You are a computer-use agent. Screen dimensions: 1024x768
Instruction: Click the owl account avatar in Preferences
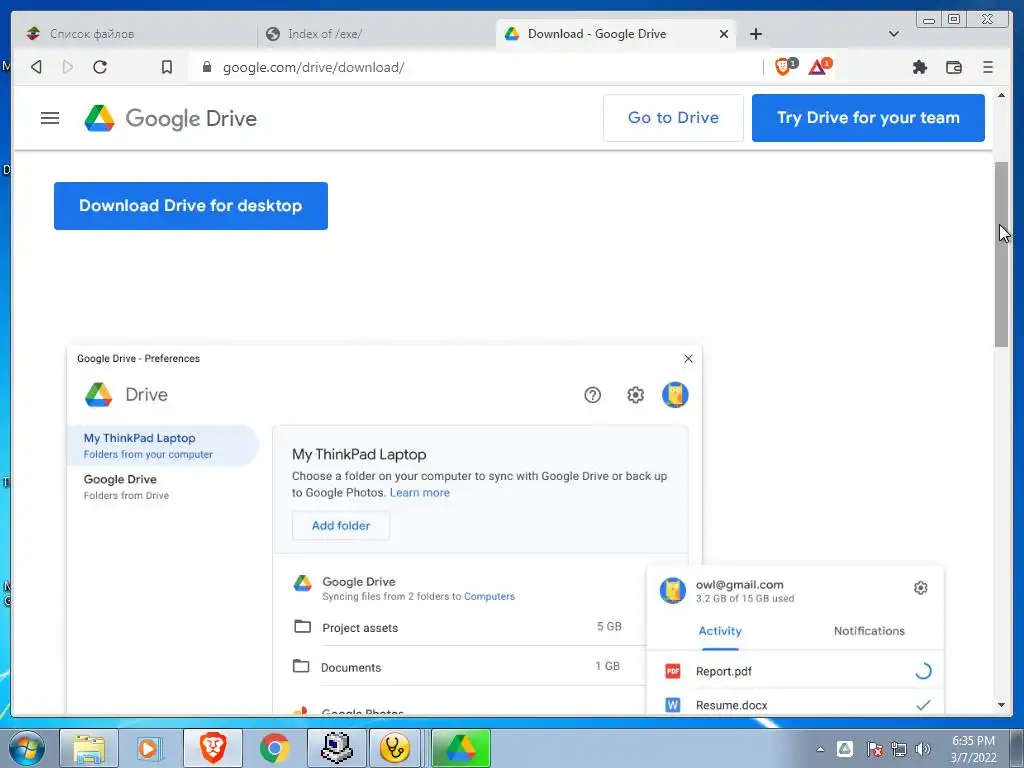pos(675,395)
